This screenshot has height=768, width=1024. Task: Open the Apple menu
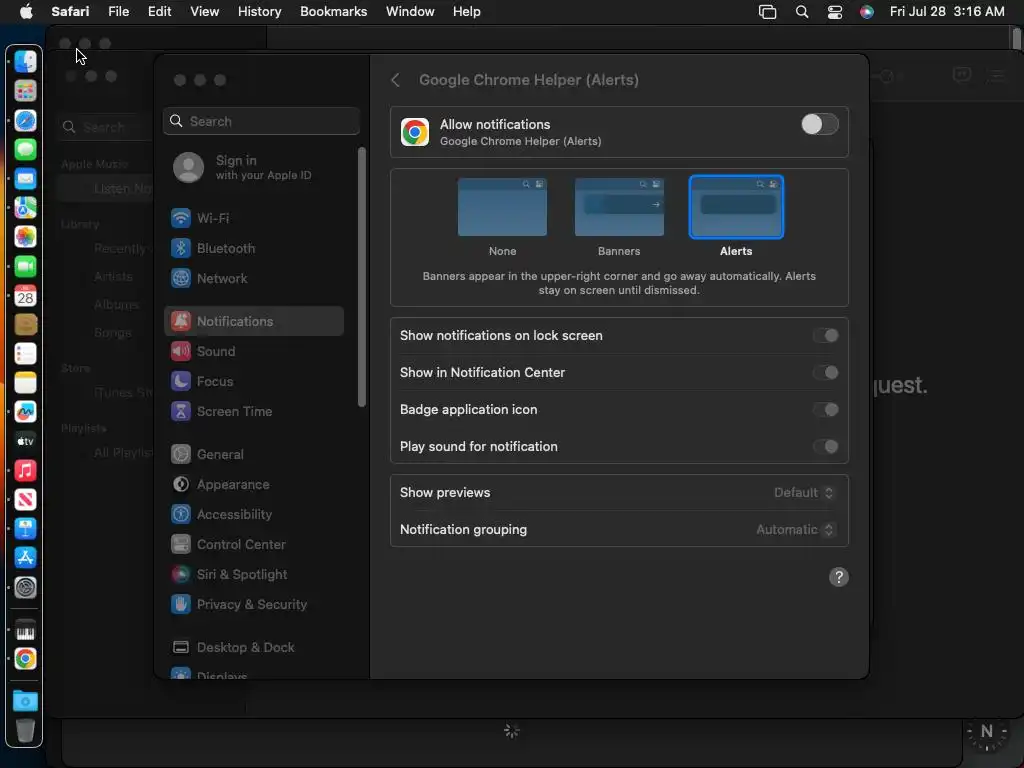pyautogui.click(x=26, y=12)
